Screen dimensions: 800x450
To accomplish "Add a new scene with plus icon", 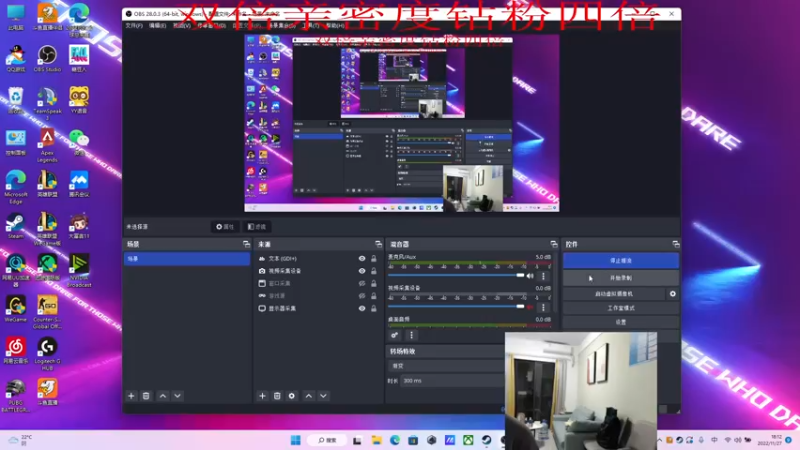I will (x=131, y=396).
